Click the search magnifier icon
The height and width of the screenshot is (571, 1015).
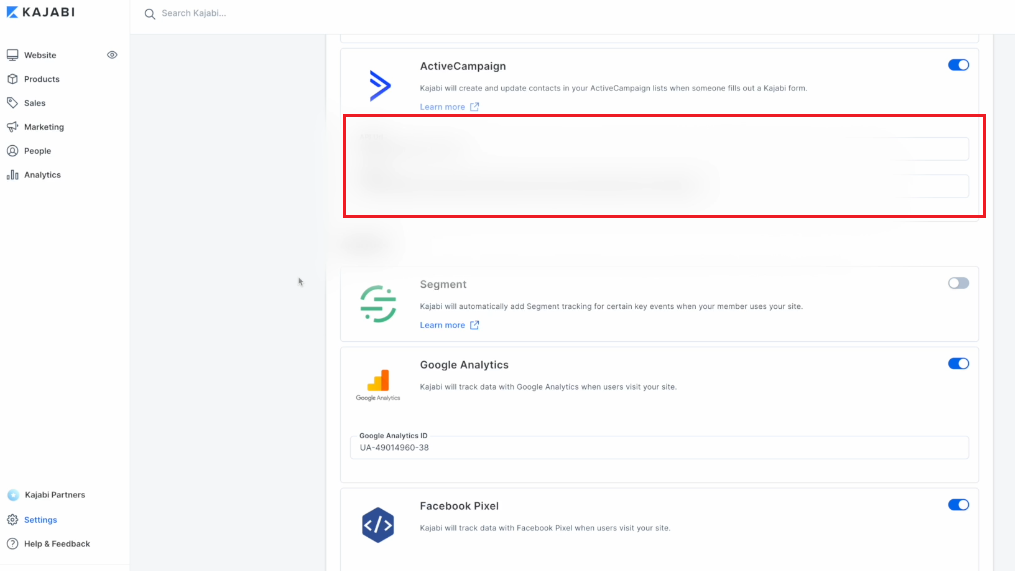click(x=150, y=14)
